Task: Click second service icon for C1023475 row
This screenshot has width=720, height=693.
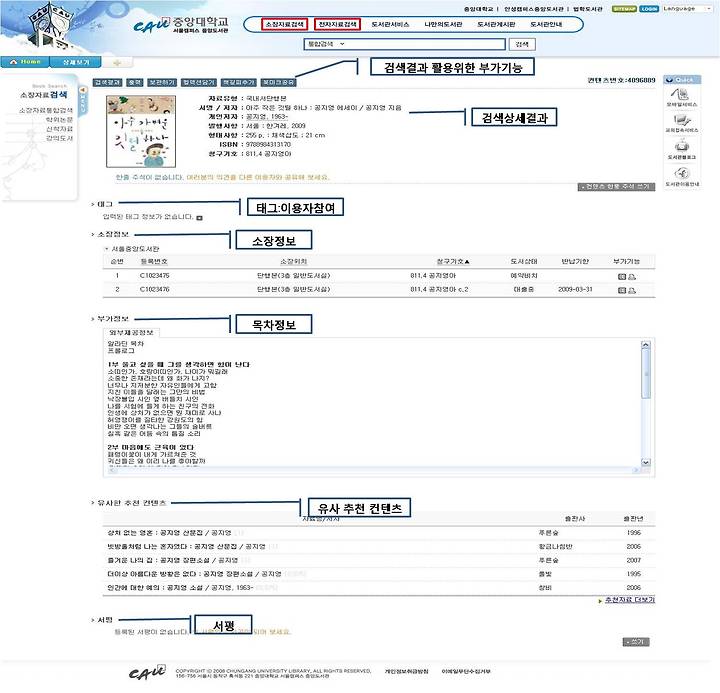Action: point(632,276)
